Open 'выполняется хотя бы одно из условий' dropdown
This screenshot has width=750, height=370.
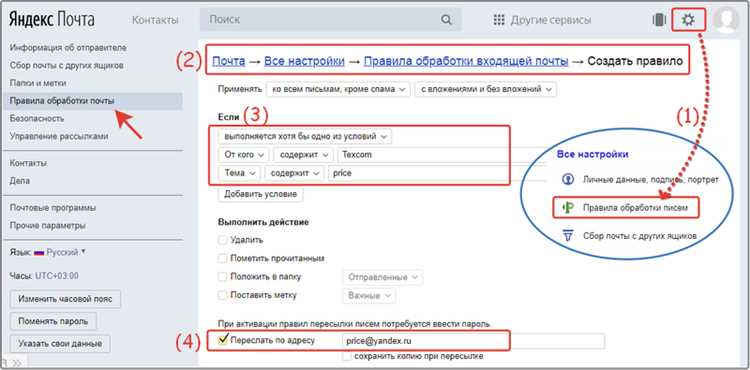pos(305,137)
